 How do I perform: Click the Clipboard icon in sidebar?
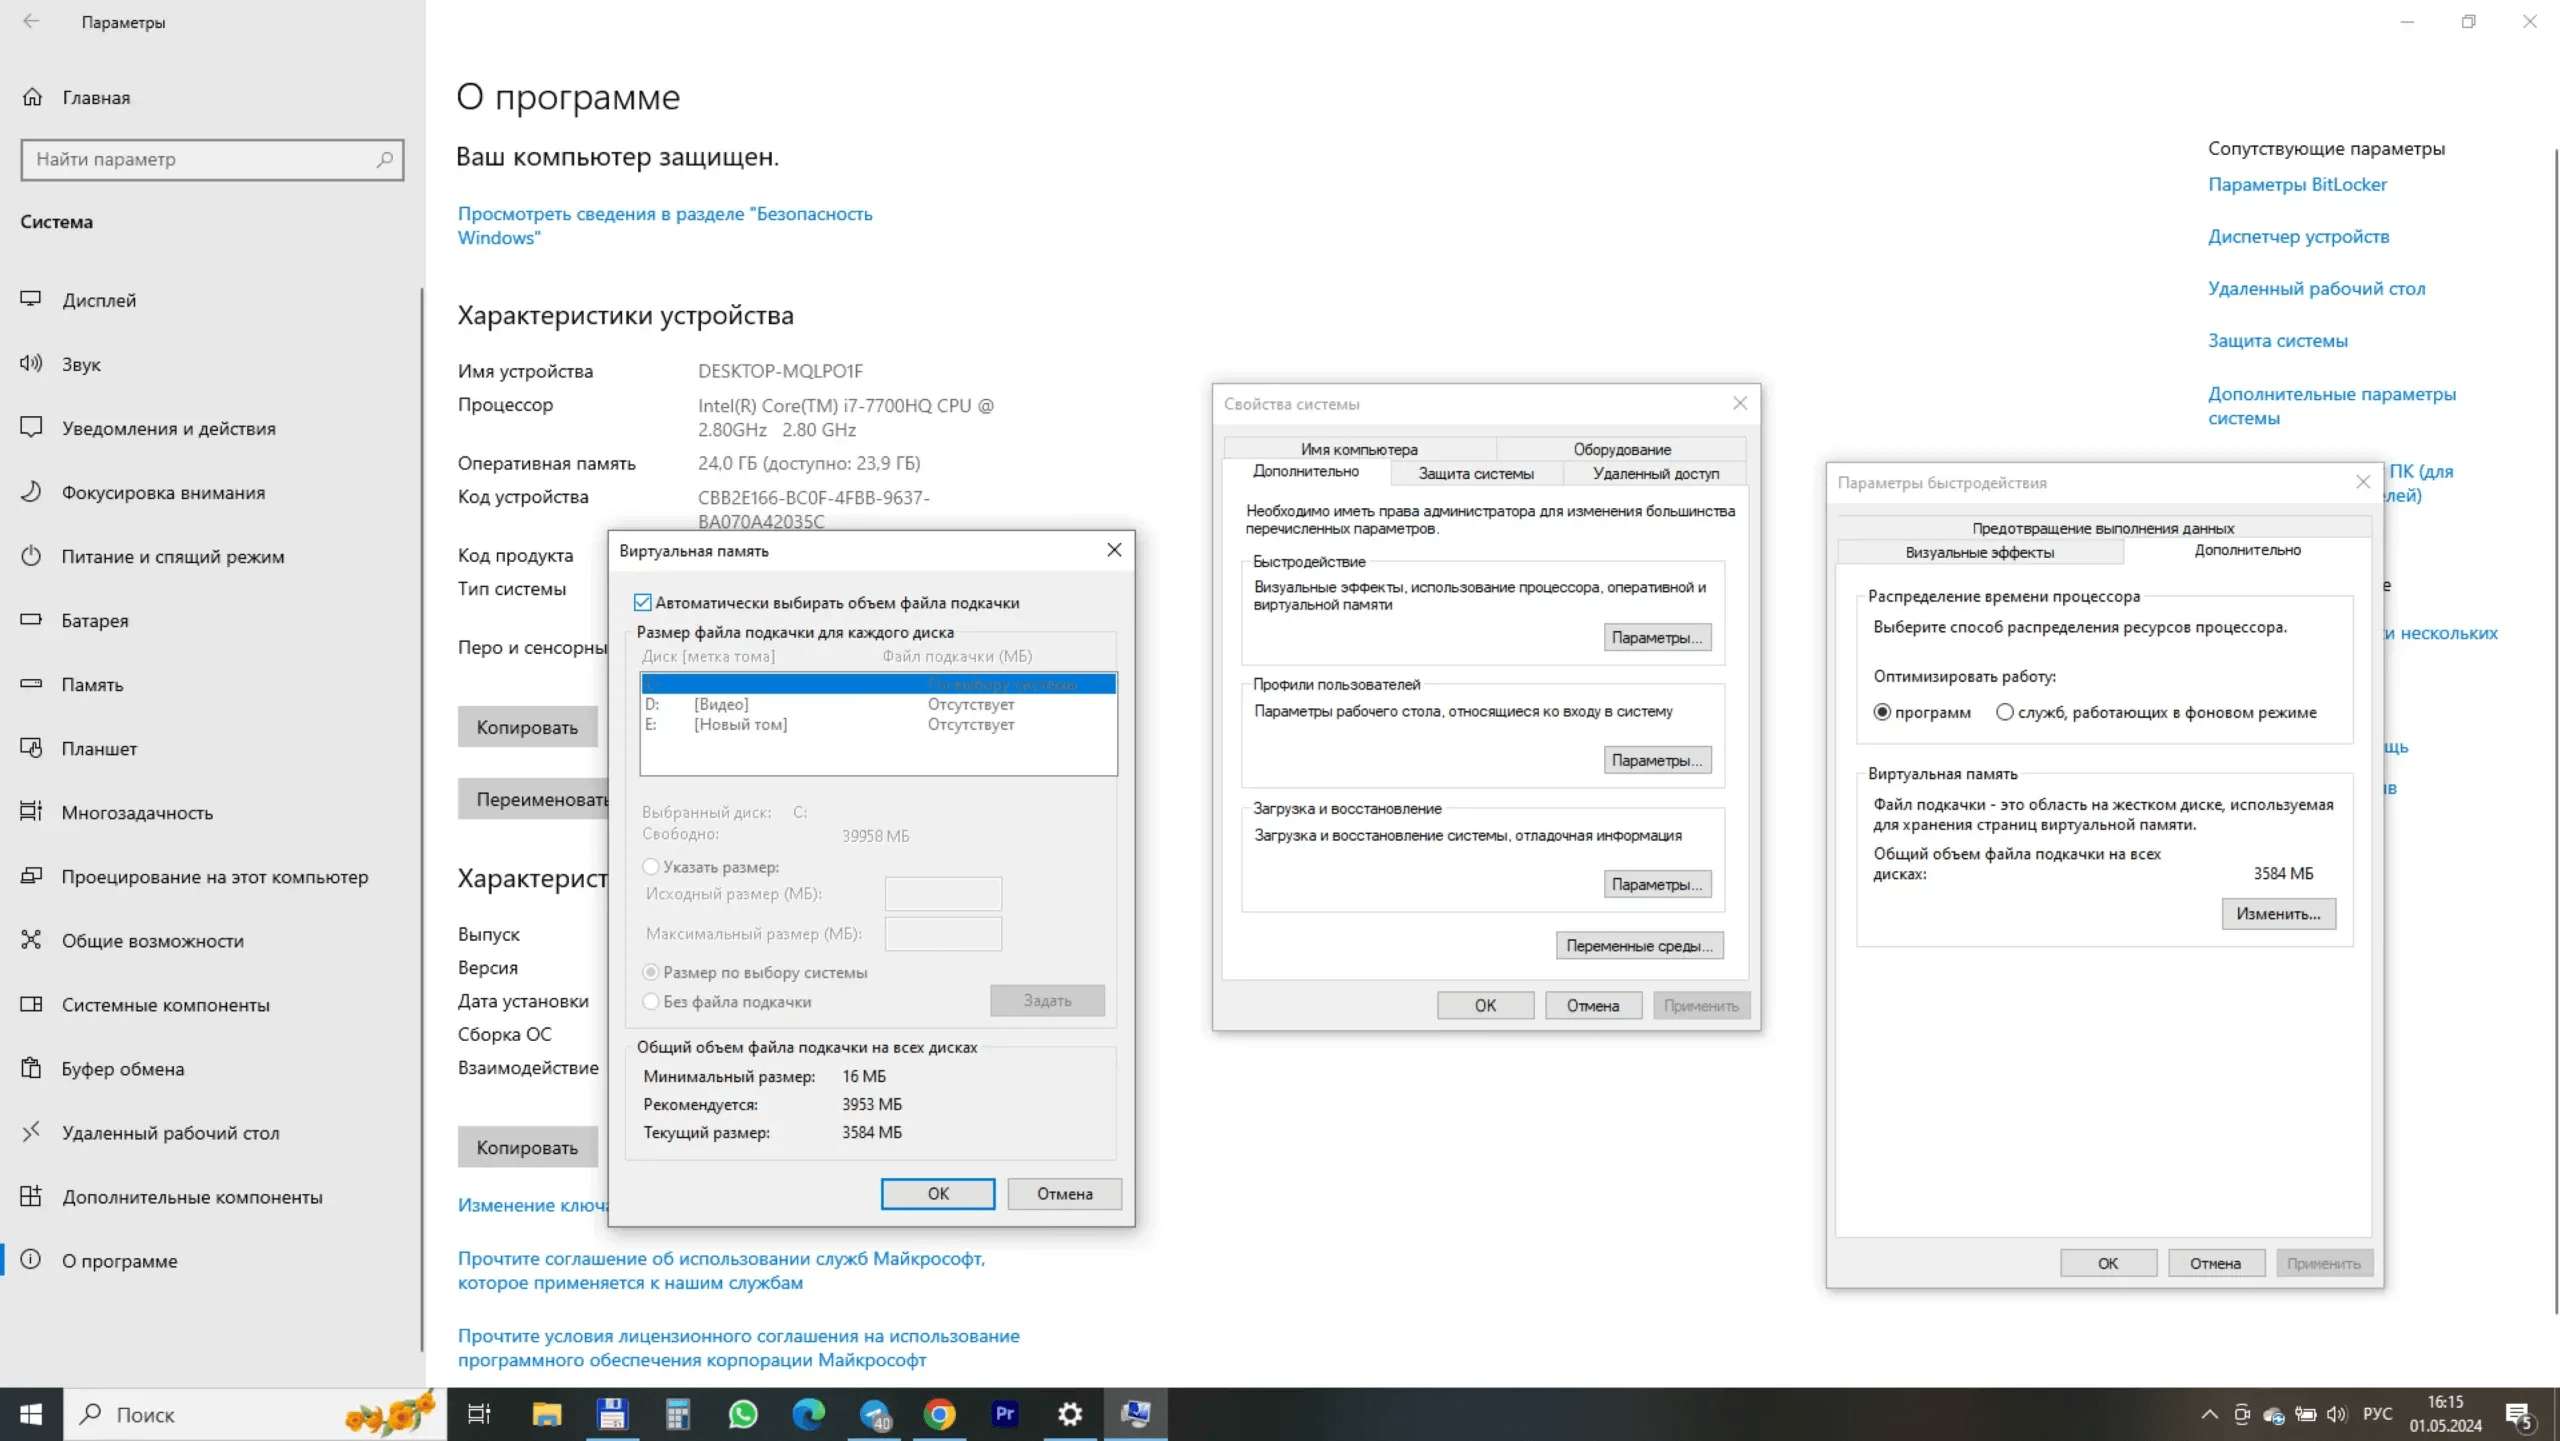click(x=31, y=1068)
